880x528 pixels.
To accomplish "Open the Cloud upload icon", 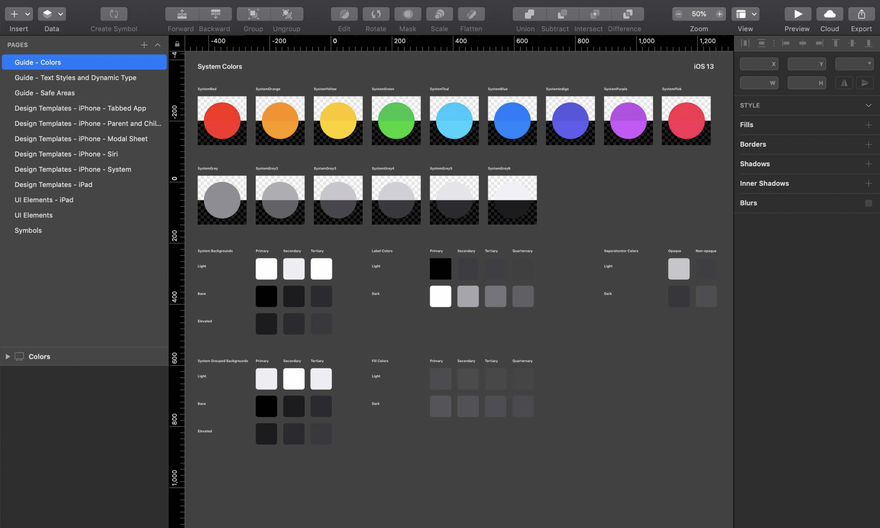I will [x=829, y=14].
